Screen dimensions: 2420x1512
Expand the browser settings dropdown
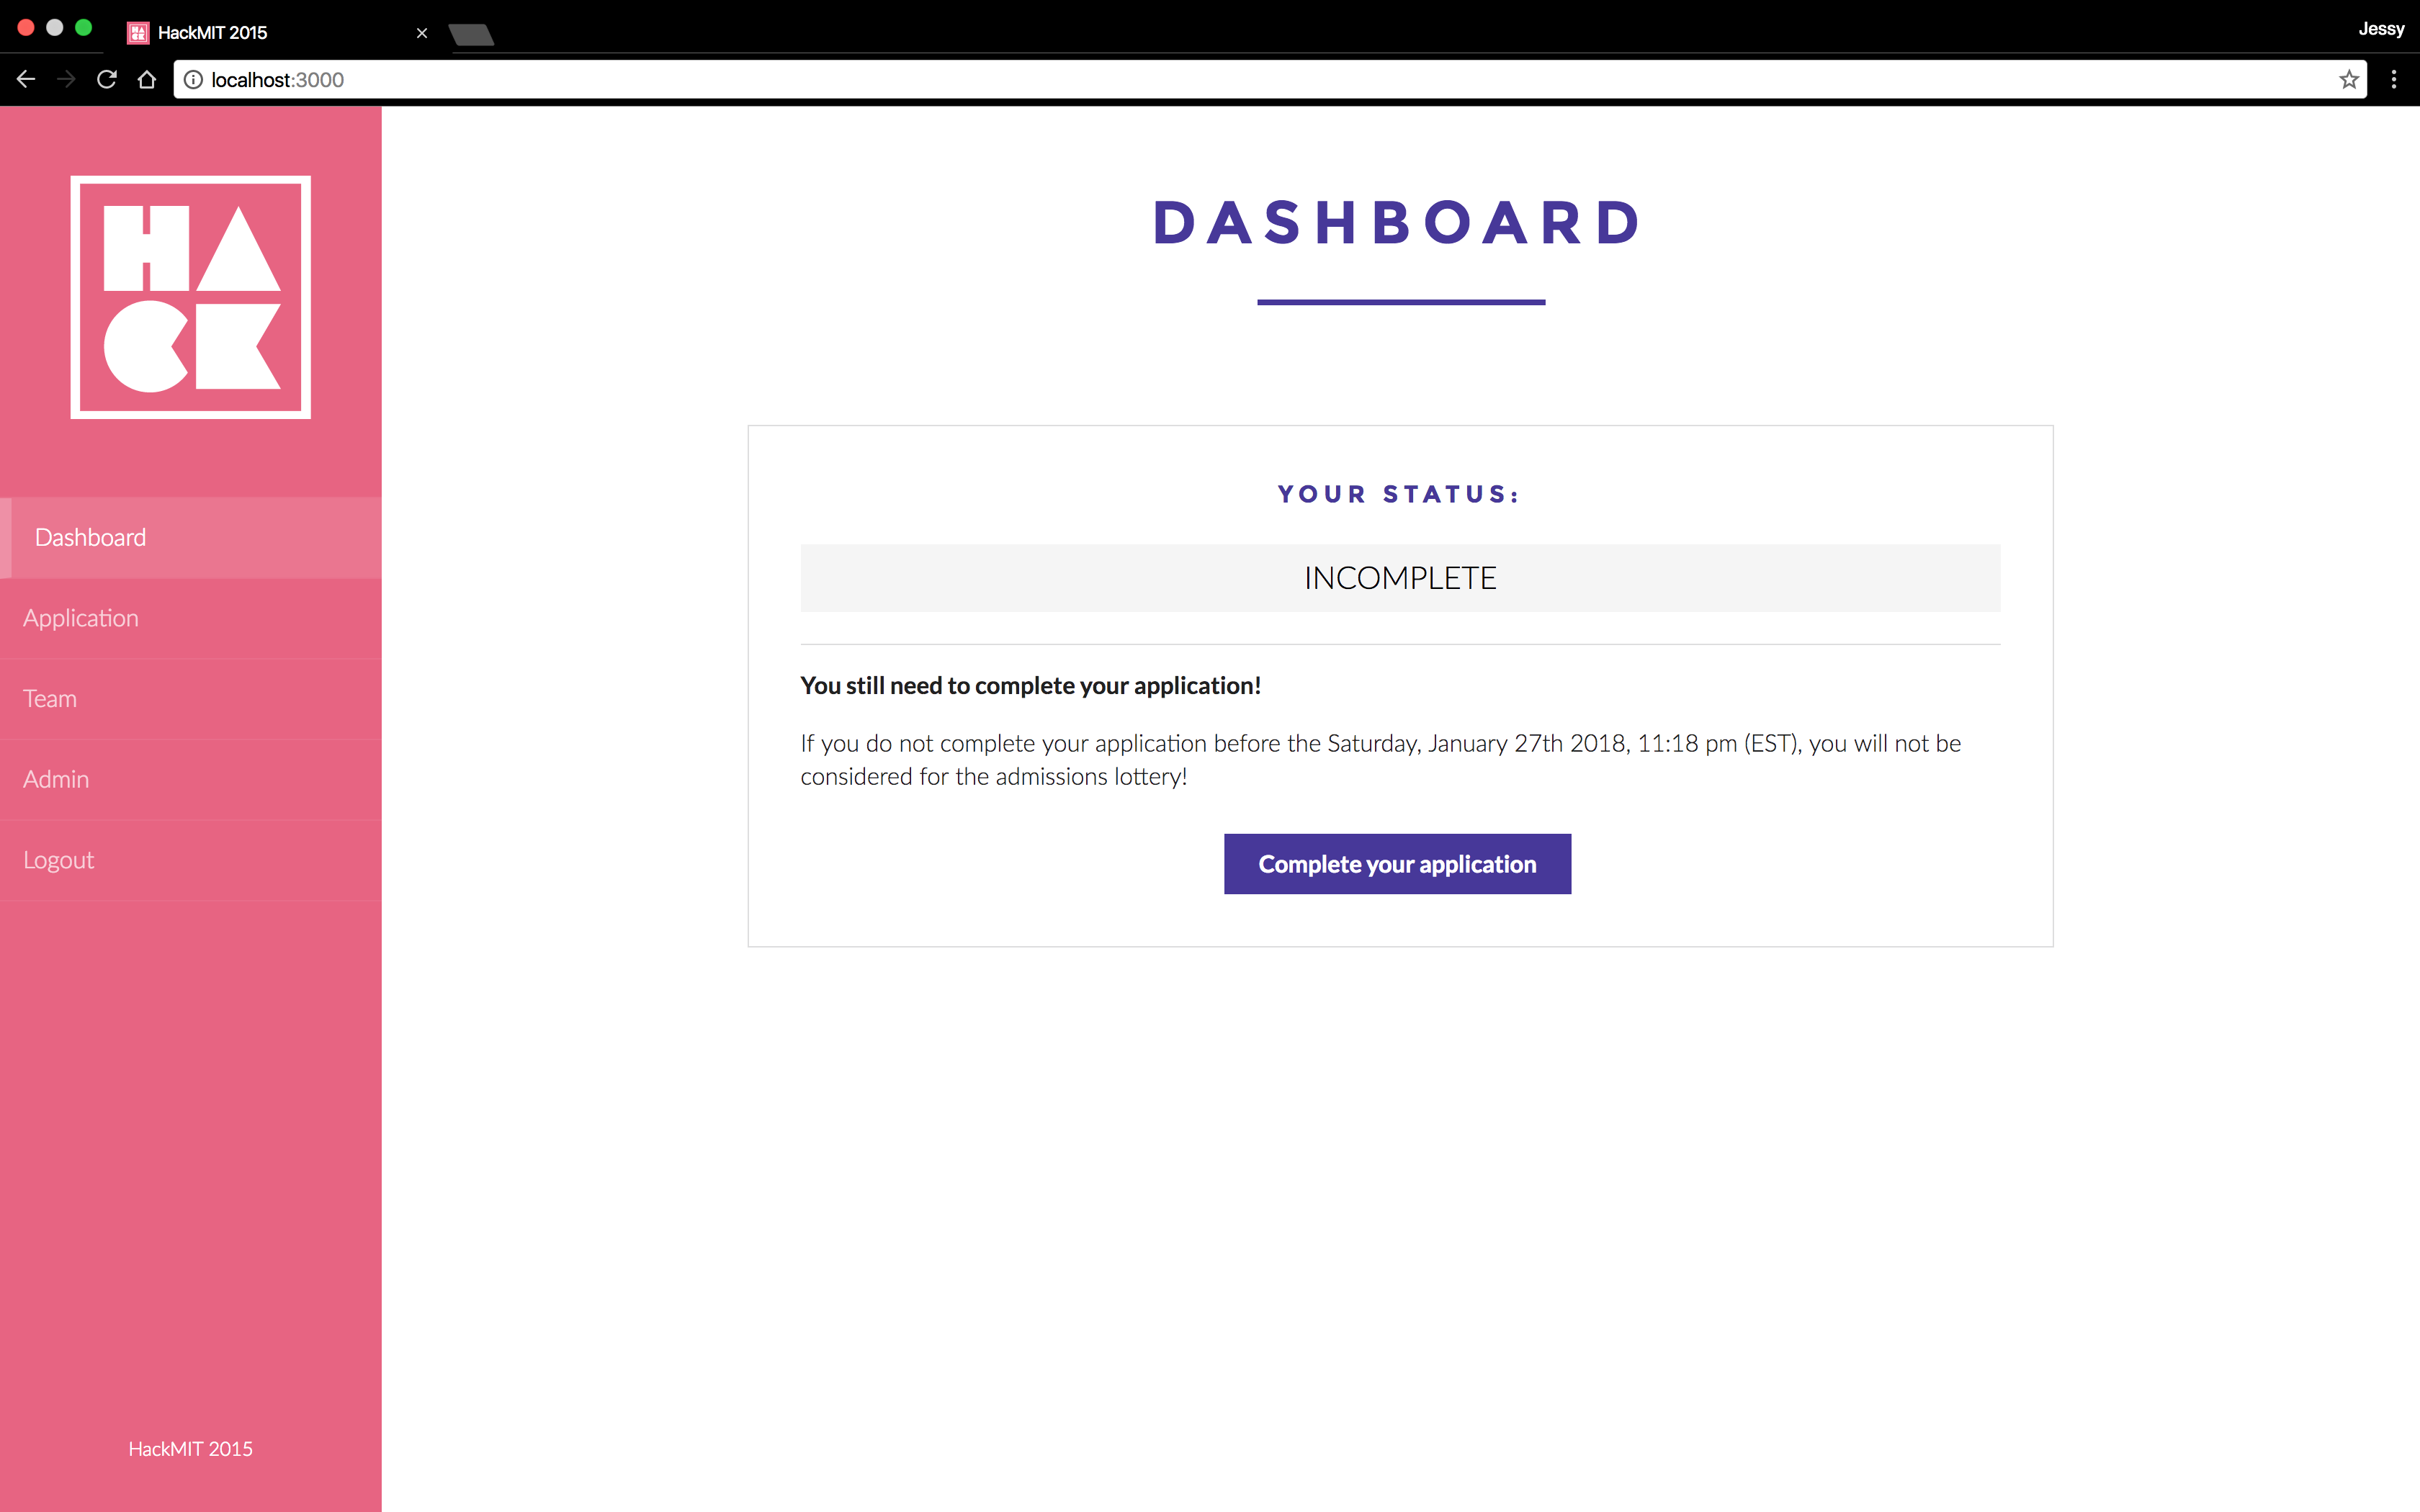tap(2394, 78)
